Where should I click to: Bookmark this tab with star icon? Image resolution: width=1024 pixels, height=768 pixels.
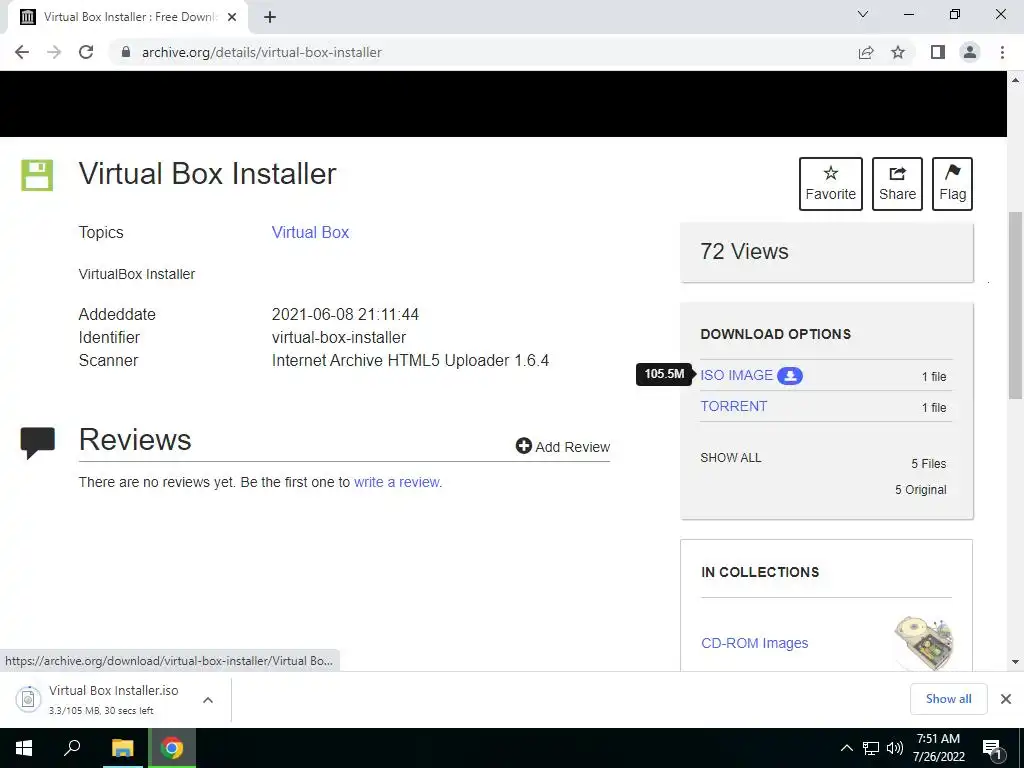point(898,52)
